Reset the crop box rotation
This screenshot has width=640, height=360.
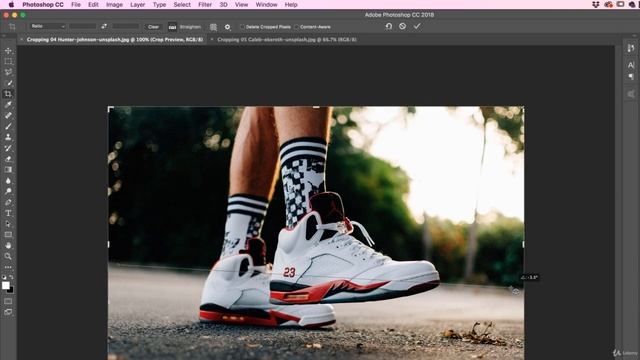(x=389, y=26)
